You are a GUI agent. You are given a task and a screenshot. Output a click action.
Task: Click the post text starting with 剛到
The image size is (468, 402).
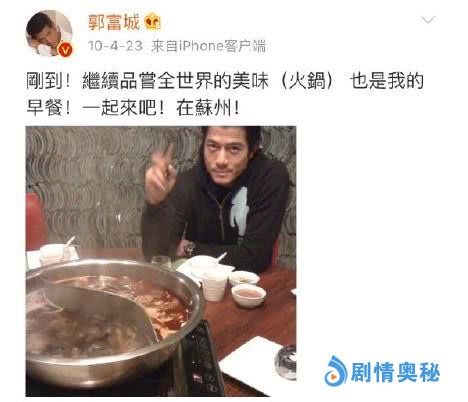[x=225, y=95]
